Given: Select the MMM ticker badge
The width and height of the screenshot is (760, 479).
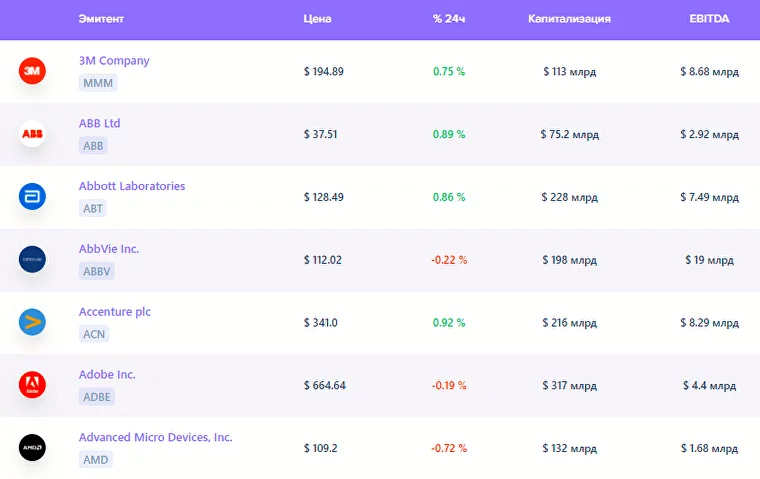Looking at the screenshot, I should click(98, 83).
